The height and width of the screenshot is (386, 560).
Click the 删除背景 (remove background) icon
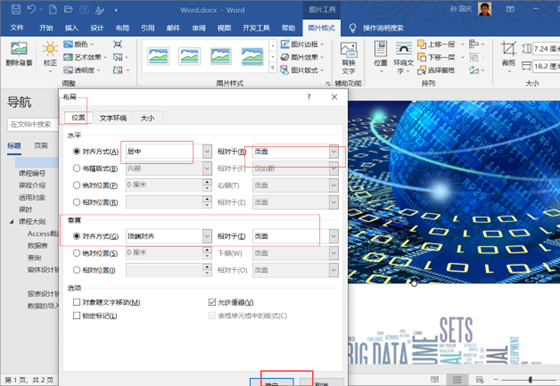(19, 49)
